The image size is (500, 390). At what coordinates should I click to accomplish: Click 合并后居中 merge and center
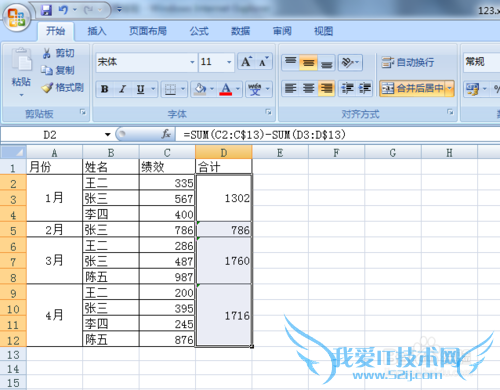coord(413,88)
